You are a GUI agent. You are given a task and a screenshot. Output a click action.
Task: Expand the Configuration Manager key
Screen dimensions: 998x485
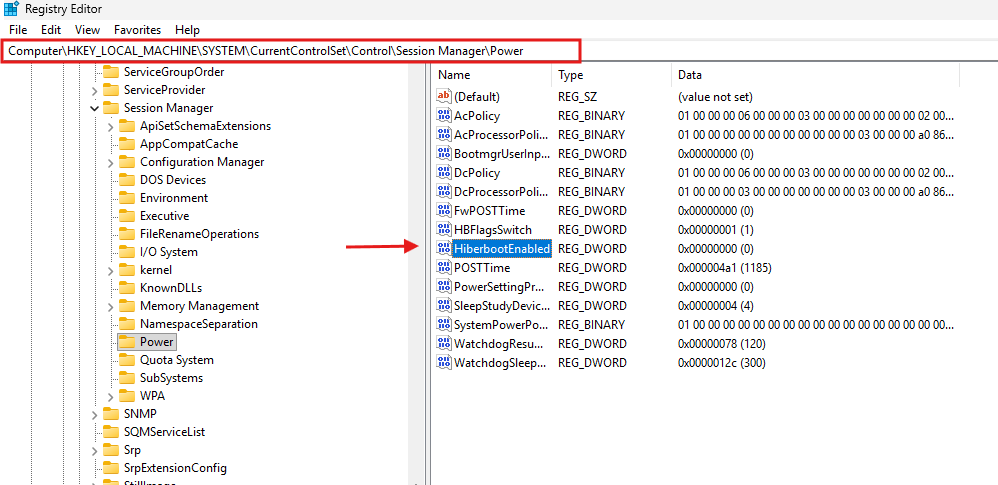coord(111,162)
